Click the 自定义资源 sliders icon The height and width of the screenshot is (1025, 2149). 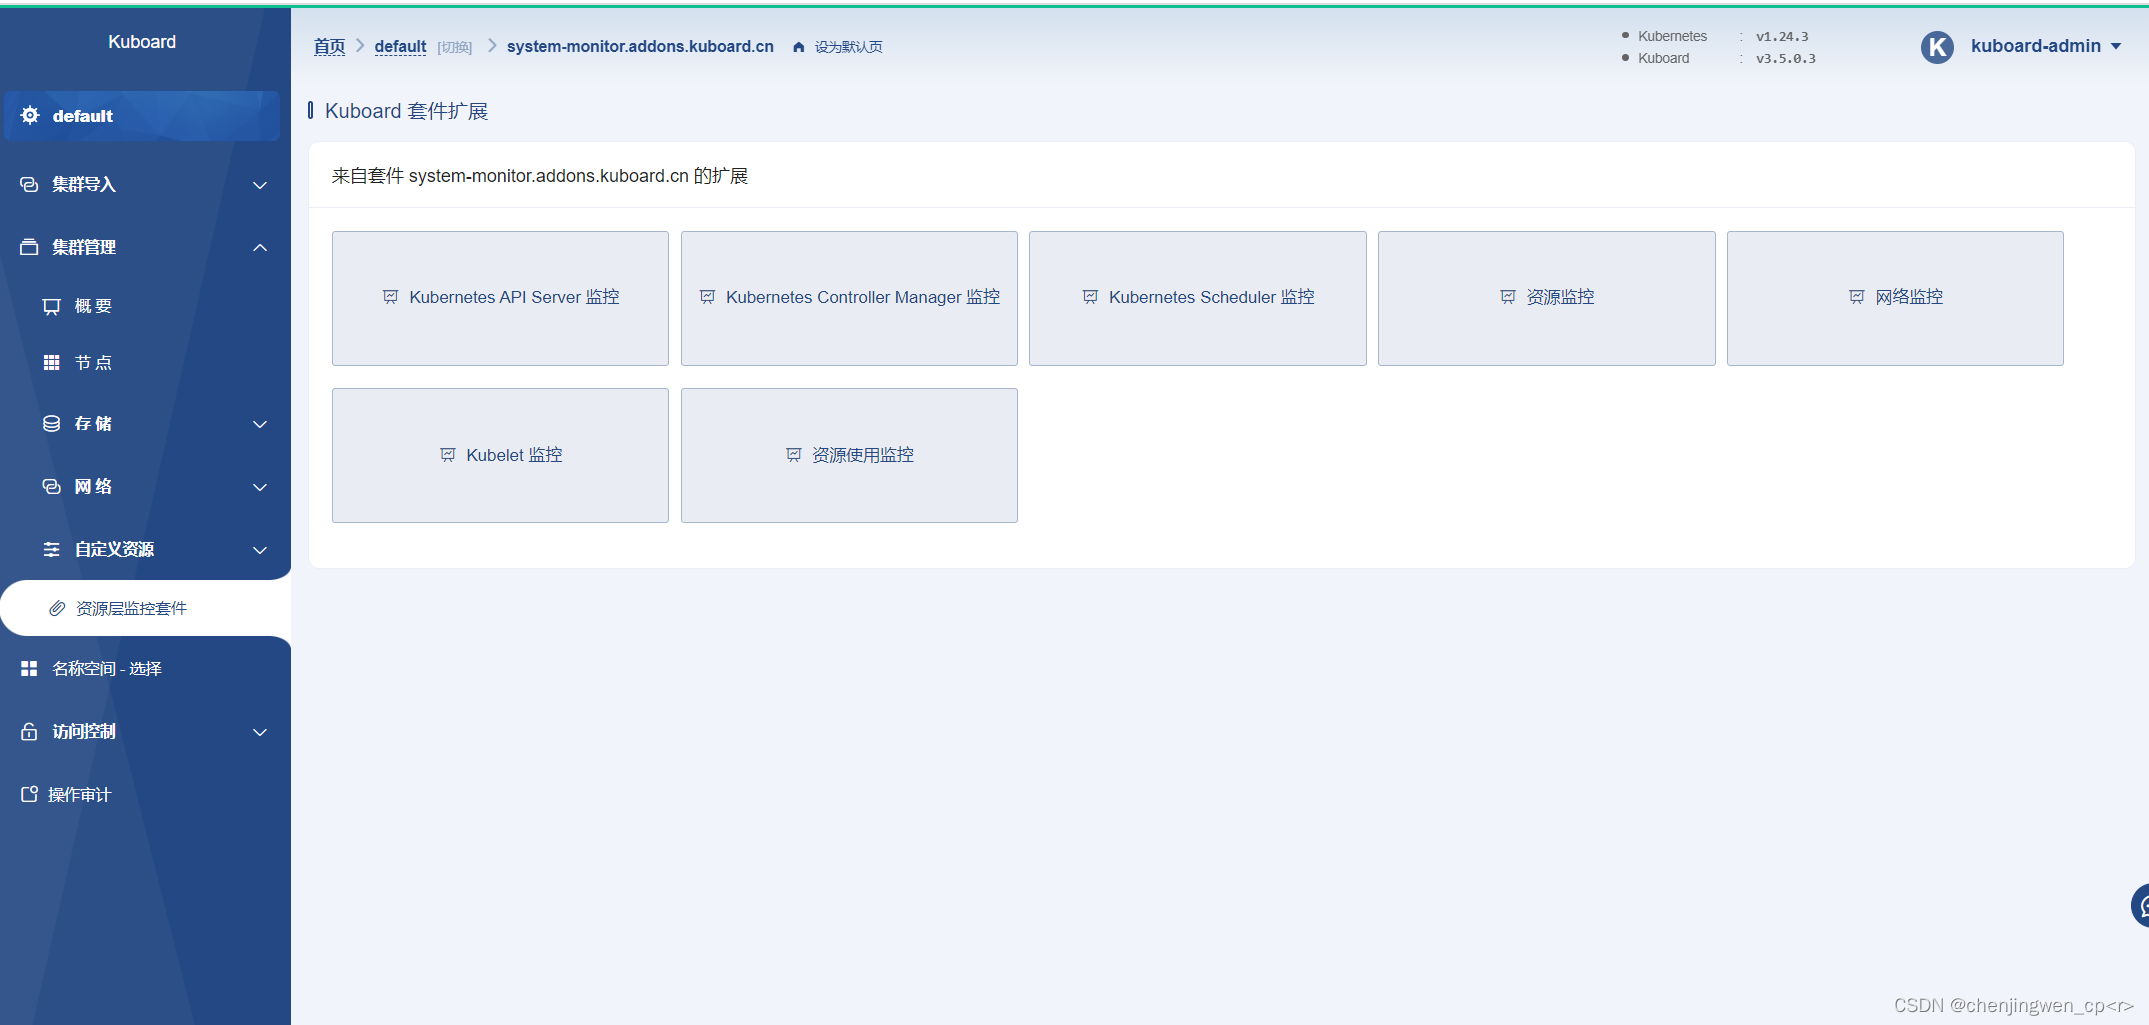tap(52, 549)
